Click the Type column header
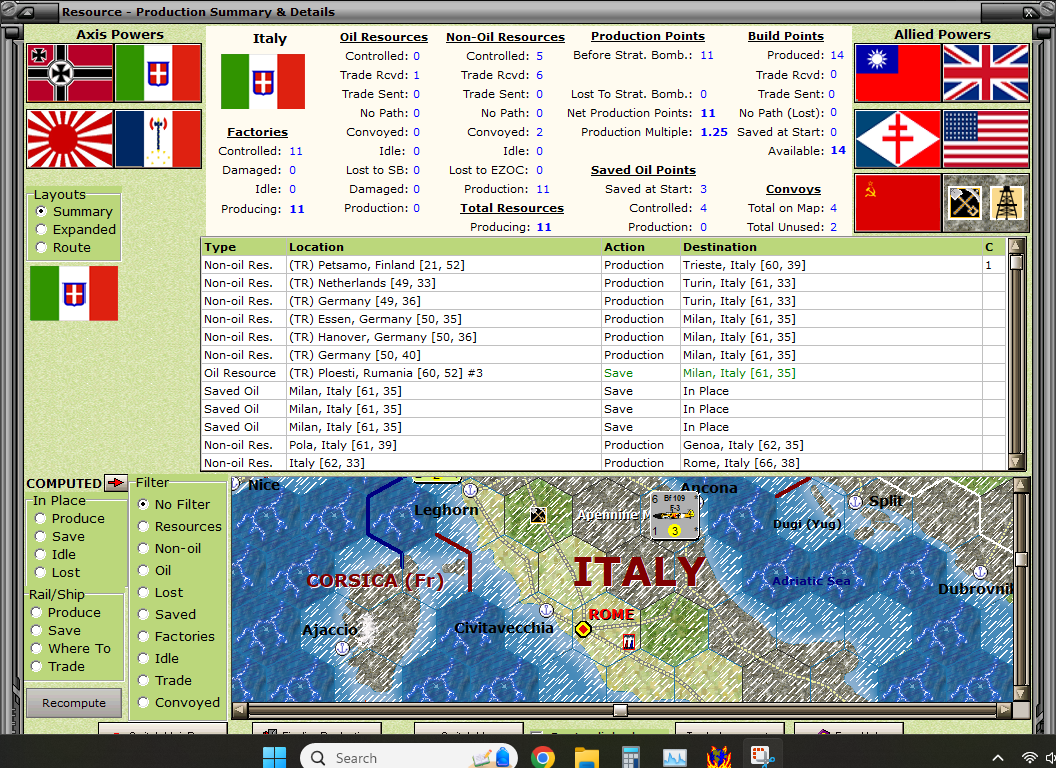 pyautogui.click(x=244, y=247)
